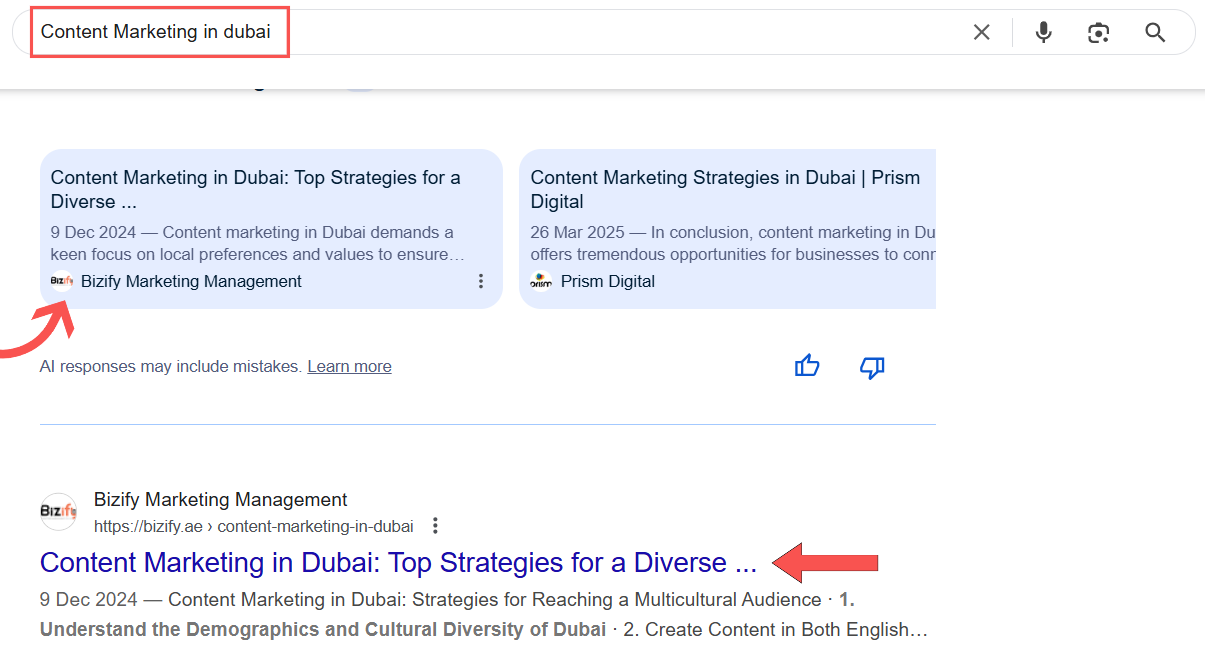The image size is (1205, 660).
Task: Open Content Marketing in Dubai source card title
Action: (256, 189)
